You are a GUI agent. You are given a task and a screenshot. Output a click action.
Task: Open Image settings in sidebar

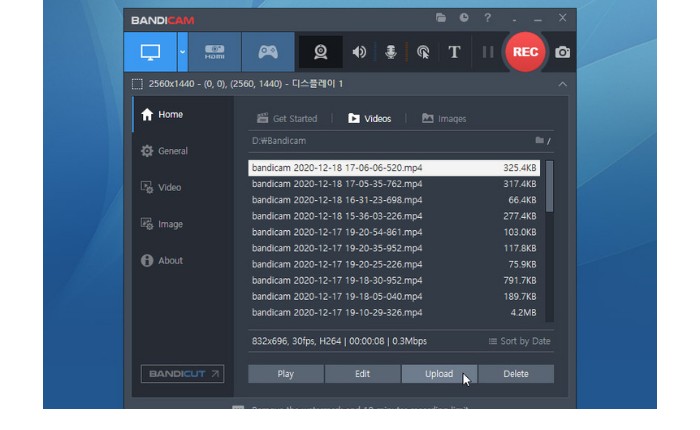(183, 224)
